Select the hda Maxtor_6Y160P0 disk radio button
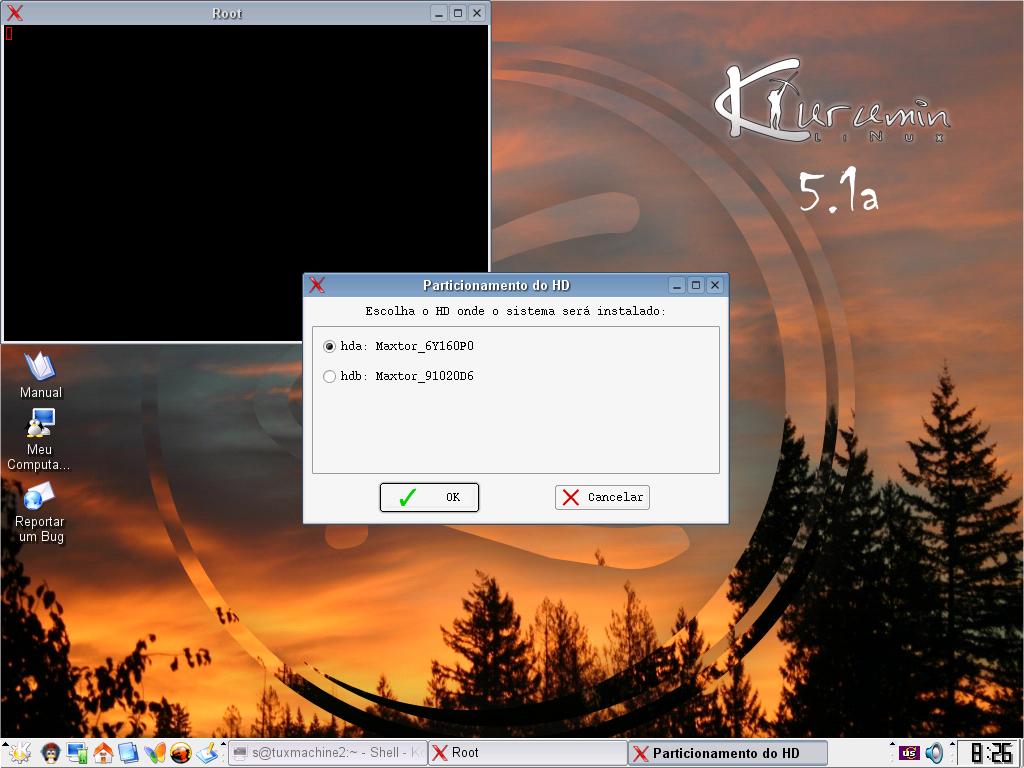1024x768 pixels. click(329, 346)
